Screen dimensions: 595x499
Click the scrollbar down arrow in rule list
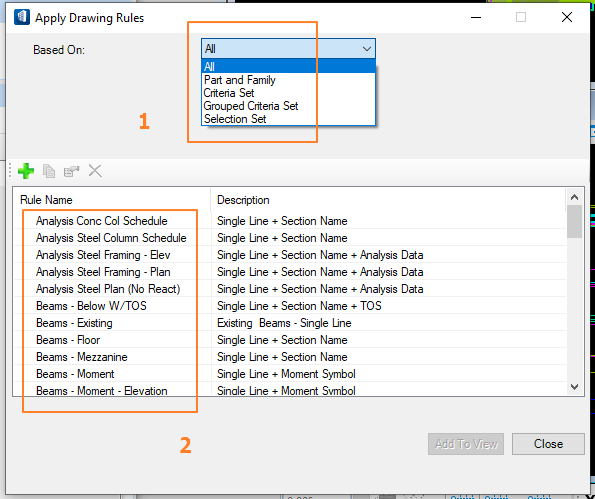click(574, 387)
